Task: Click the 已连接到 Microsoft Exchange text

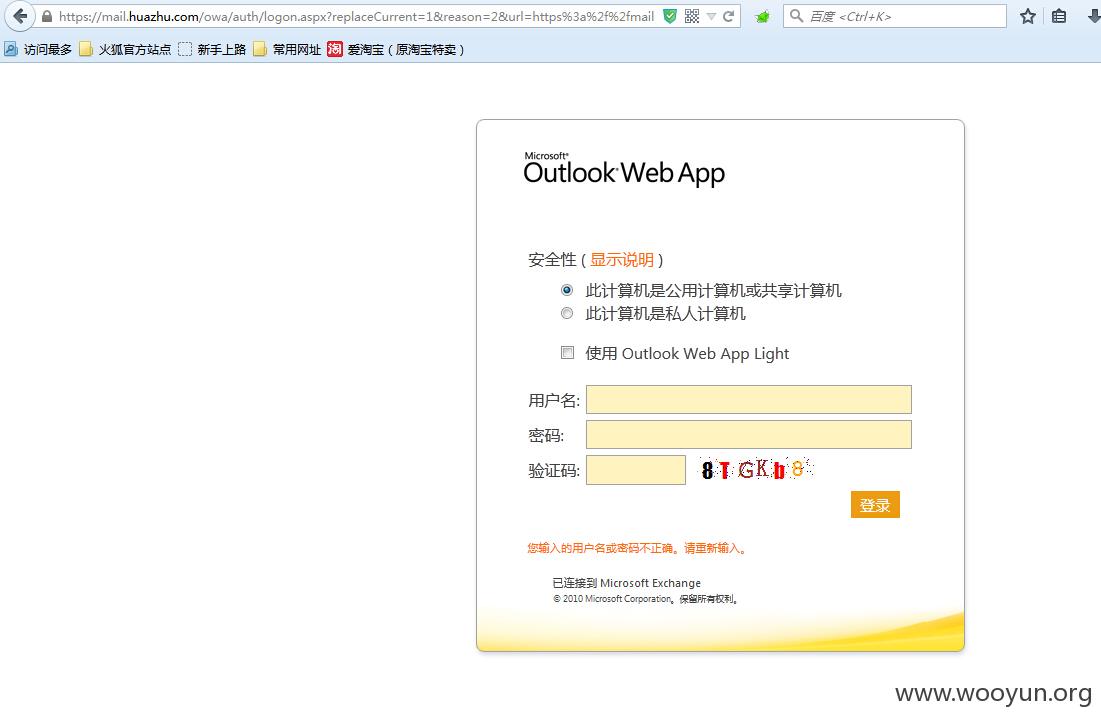Action: (x=626, y=583)
